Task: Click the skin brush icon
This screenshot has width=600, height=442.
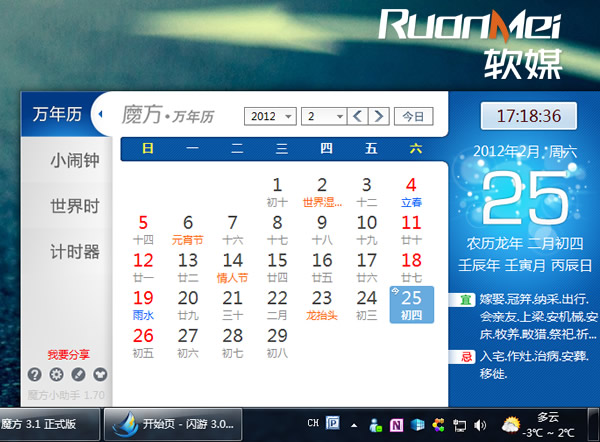Action: 78,374
